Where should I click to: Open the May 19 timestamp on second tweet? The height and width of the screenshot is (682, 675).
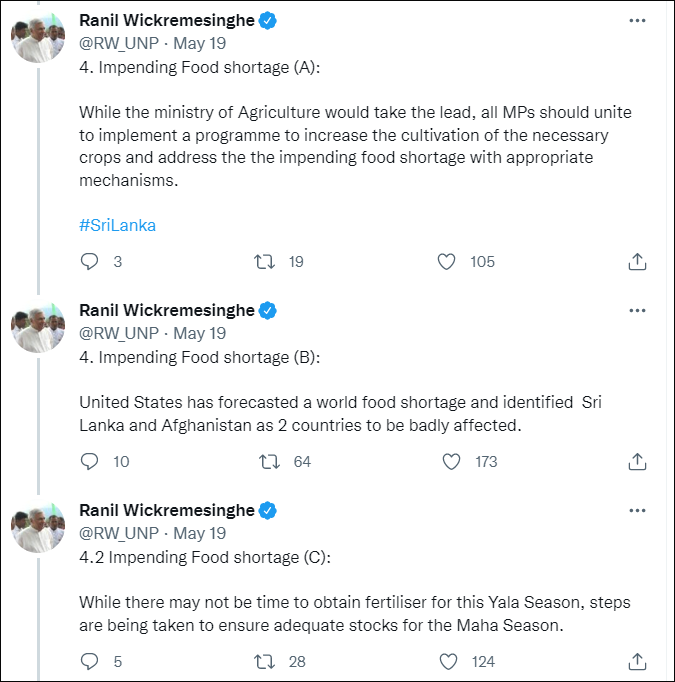coord(200,333)
